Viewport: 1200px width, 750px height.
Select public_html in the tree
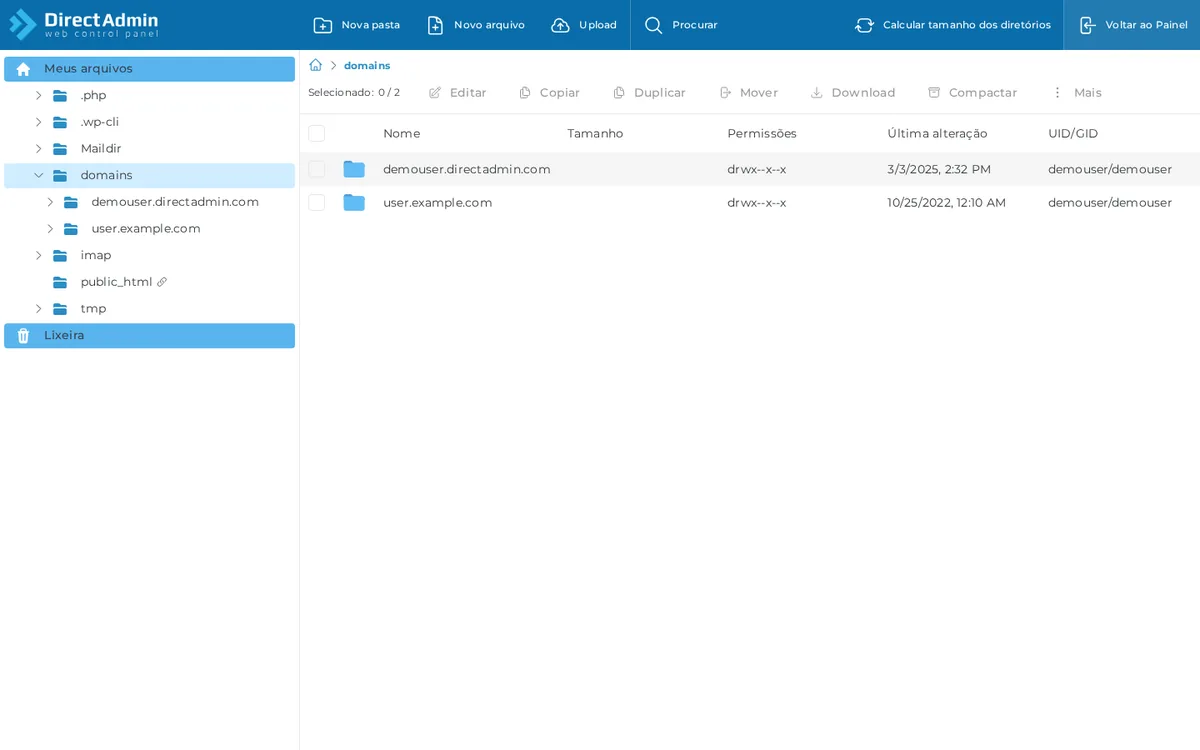coord(117,282)
